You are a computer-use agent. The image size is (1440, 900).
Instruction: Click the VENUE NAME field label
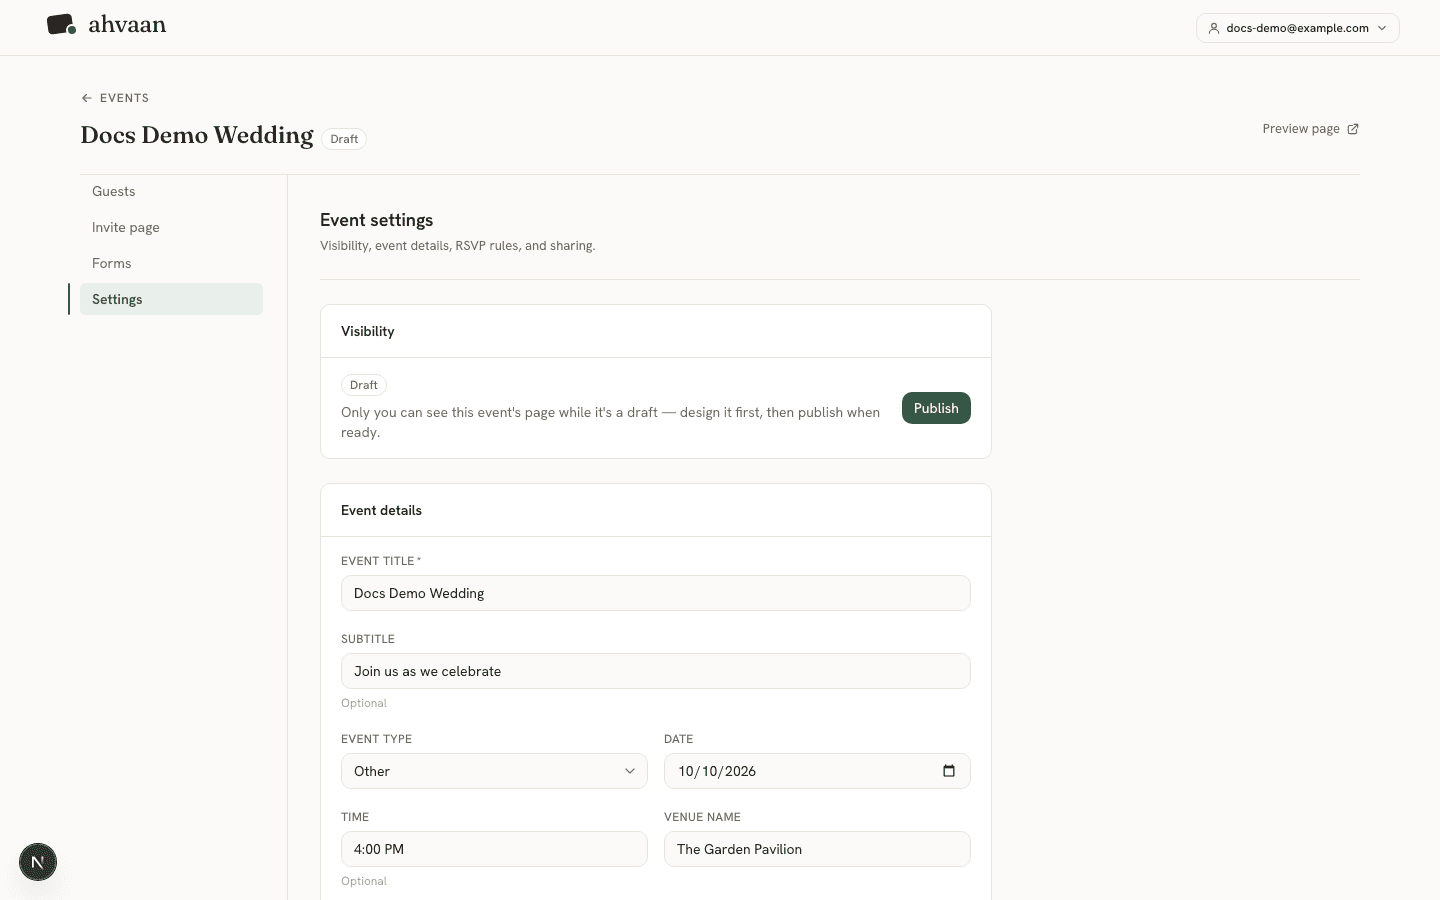(702, 817)
